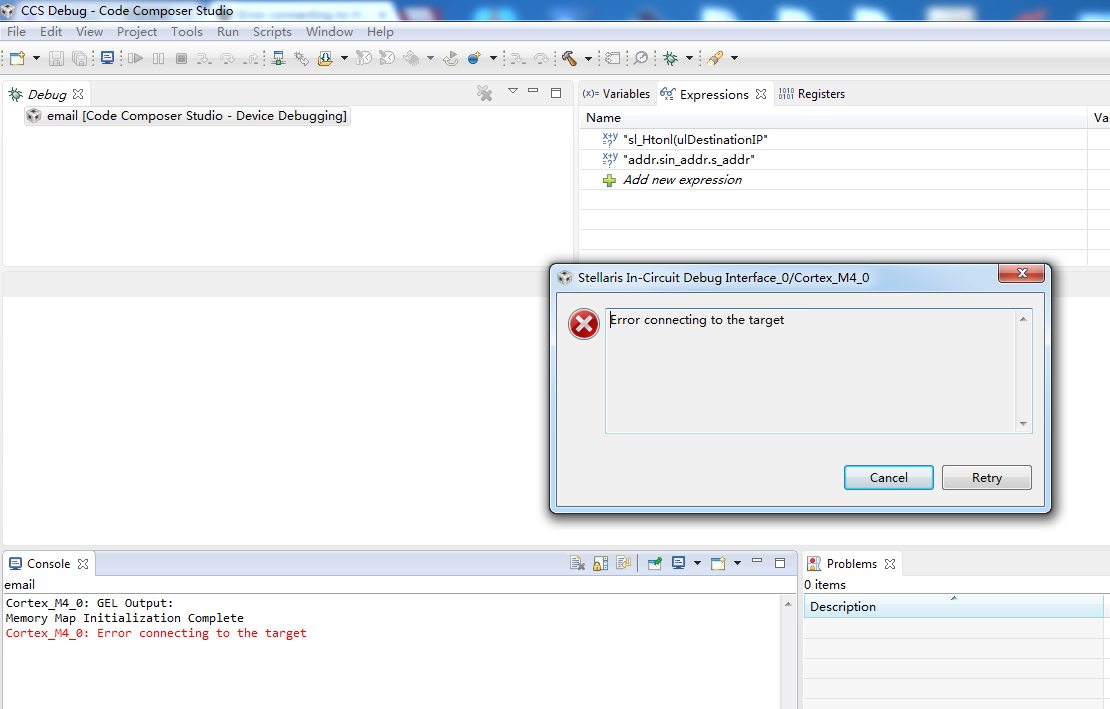Open the Debug bug dropdown arrow
The height and width of the screenshot is (709, 1110).
(x=689, y=58)
